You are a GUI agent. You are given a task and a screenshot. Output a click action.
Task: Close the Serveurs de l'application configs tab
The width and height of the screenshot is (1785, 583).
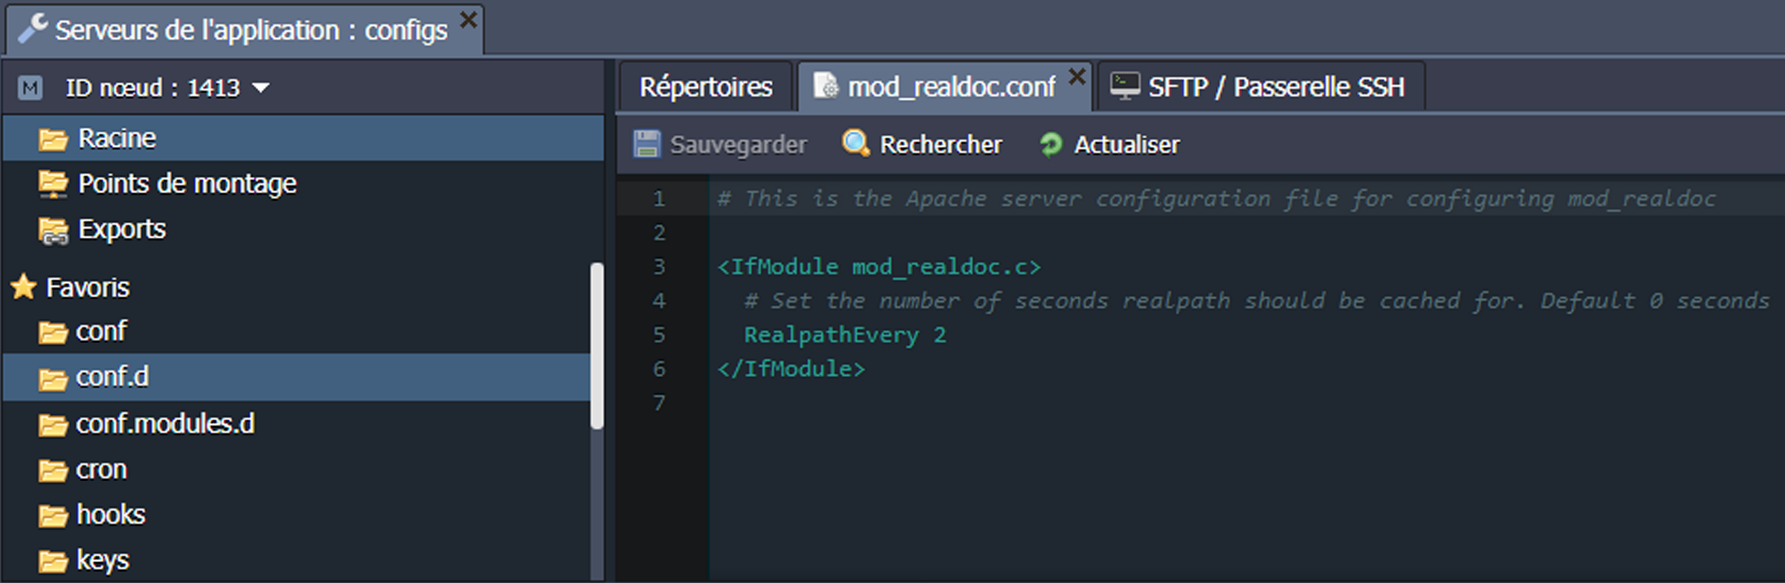[468, 19]
